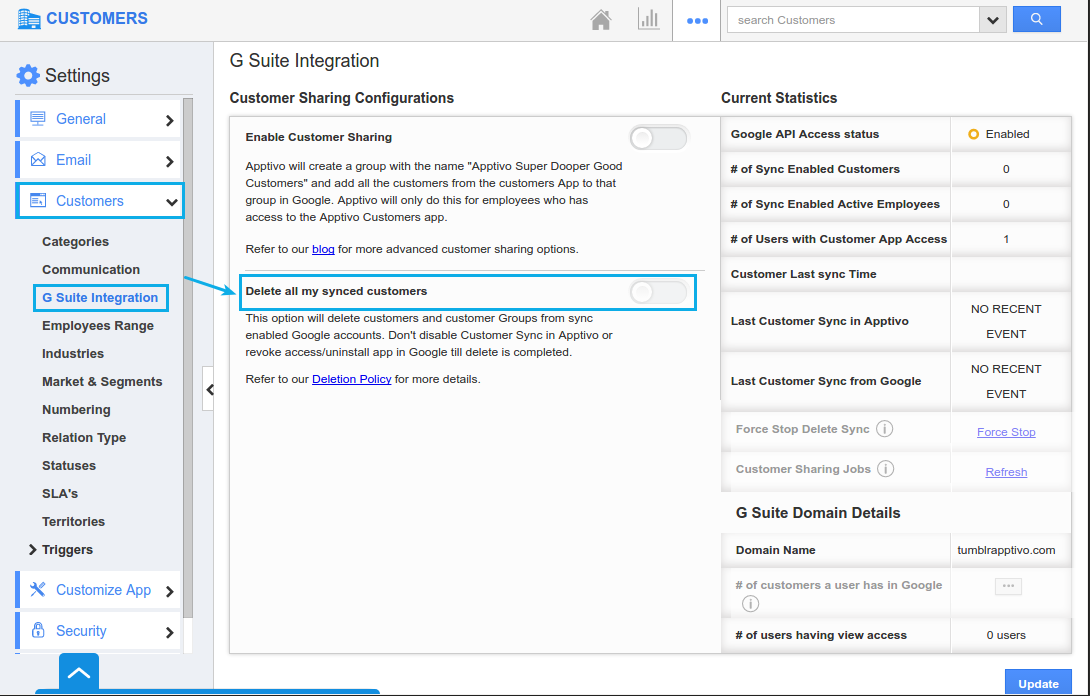This screenshot has width=1090, height=696.
Task: Expand the Email settings section
Action: coord(169,161)
